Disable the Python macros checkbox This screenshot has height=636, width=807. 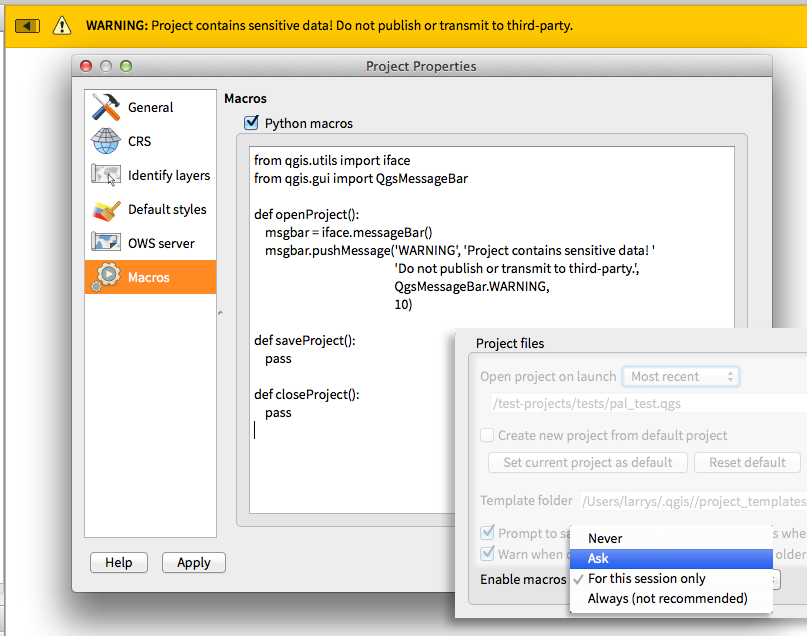(251, 123)
